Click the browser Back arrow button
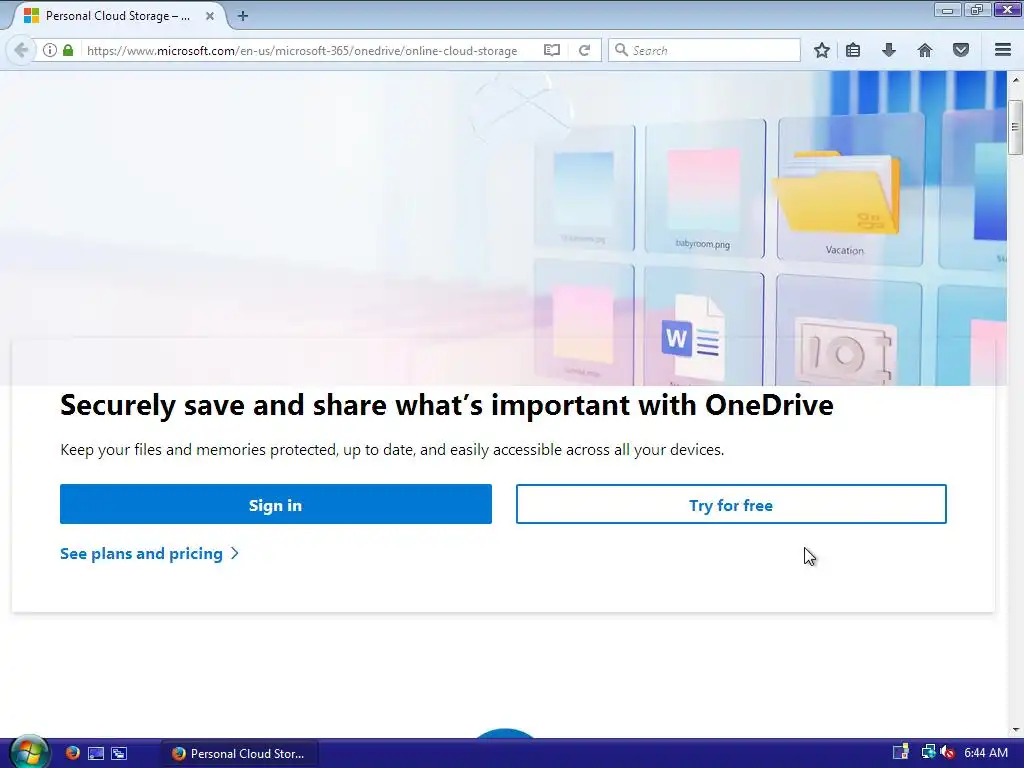The width and height of the screenshot is (1024, 768). [x=21, y=50]
